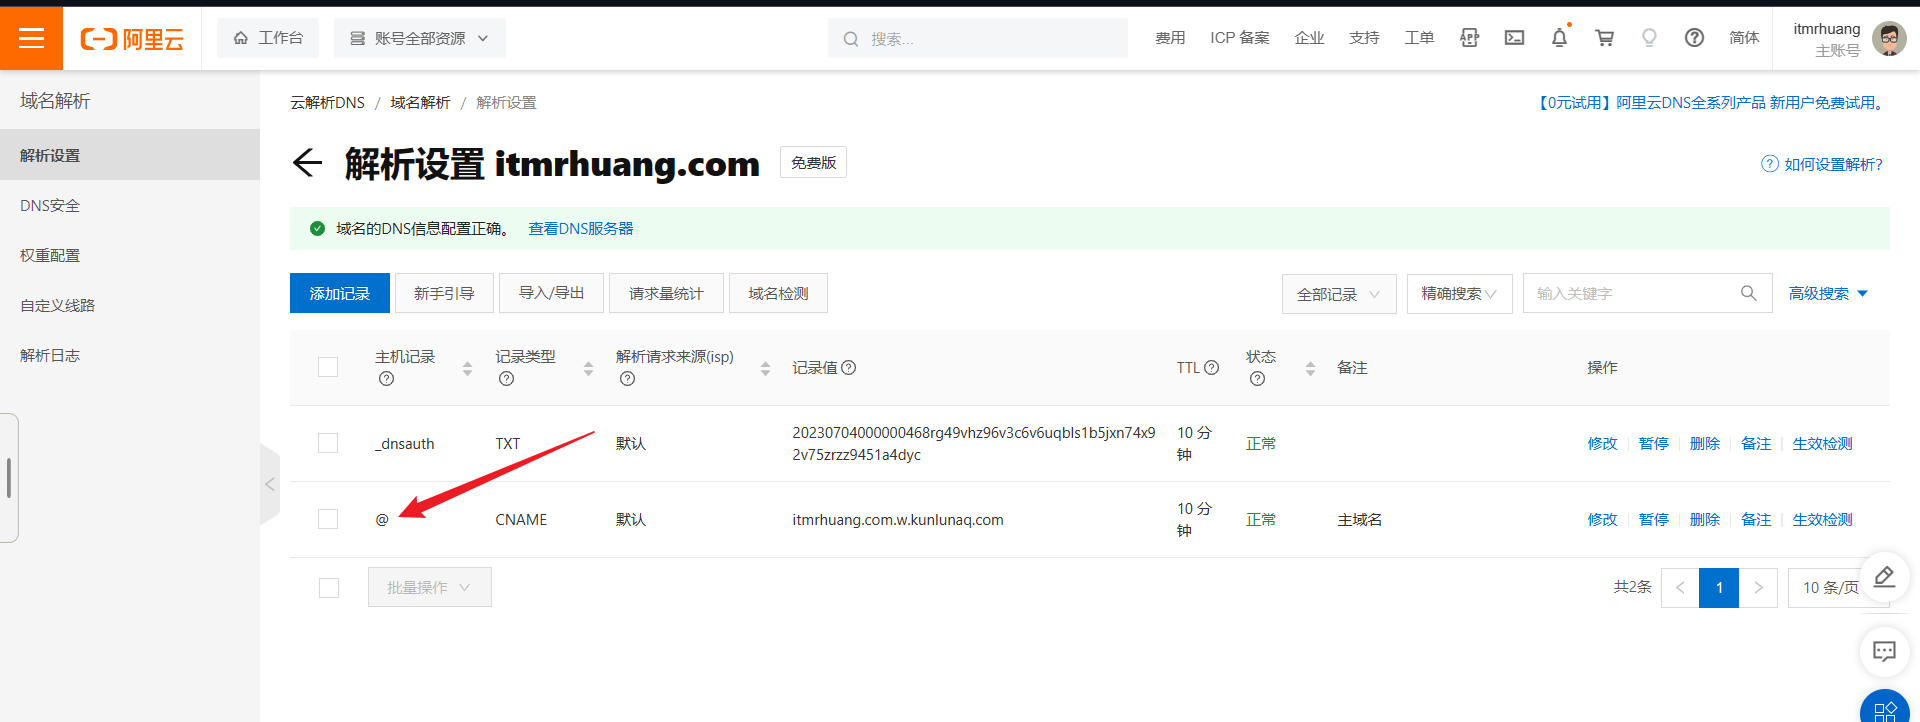Open the 批量操作 dropdown
The image size is (1920, 722).
(x=429, y=587)
